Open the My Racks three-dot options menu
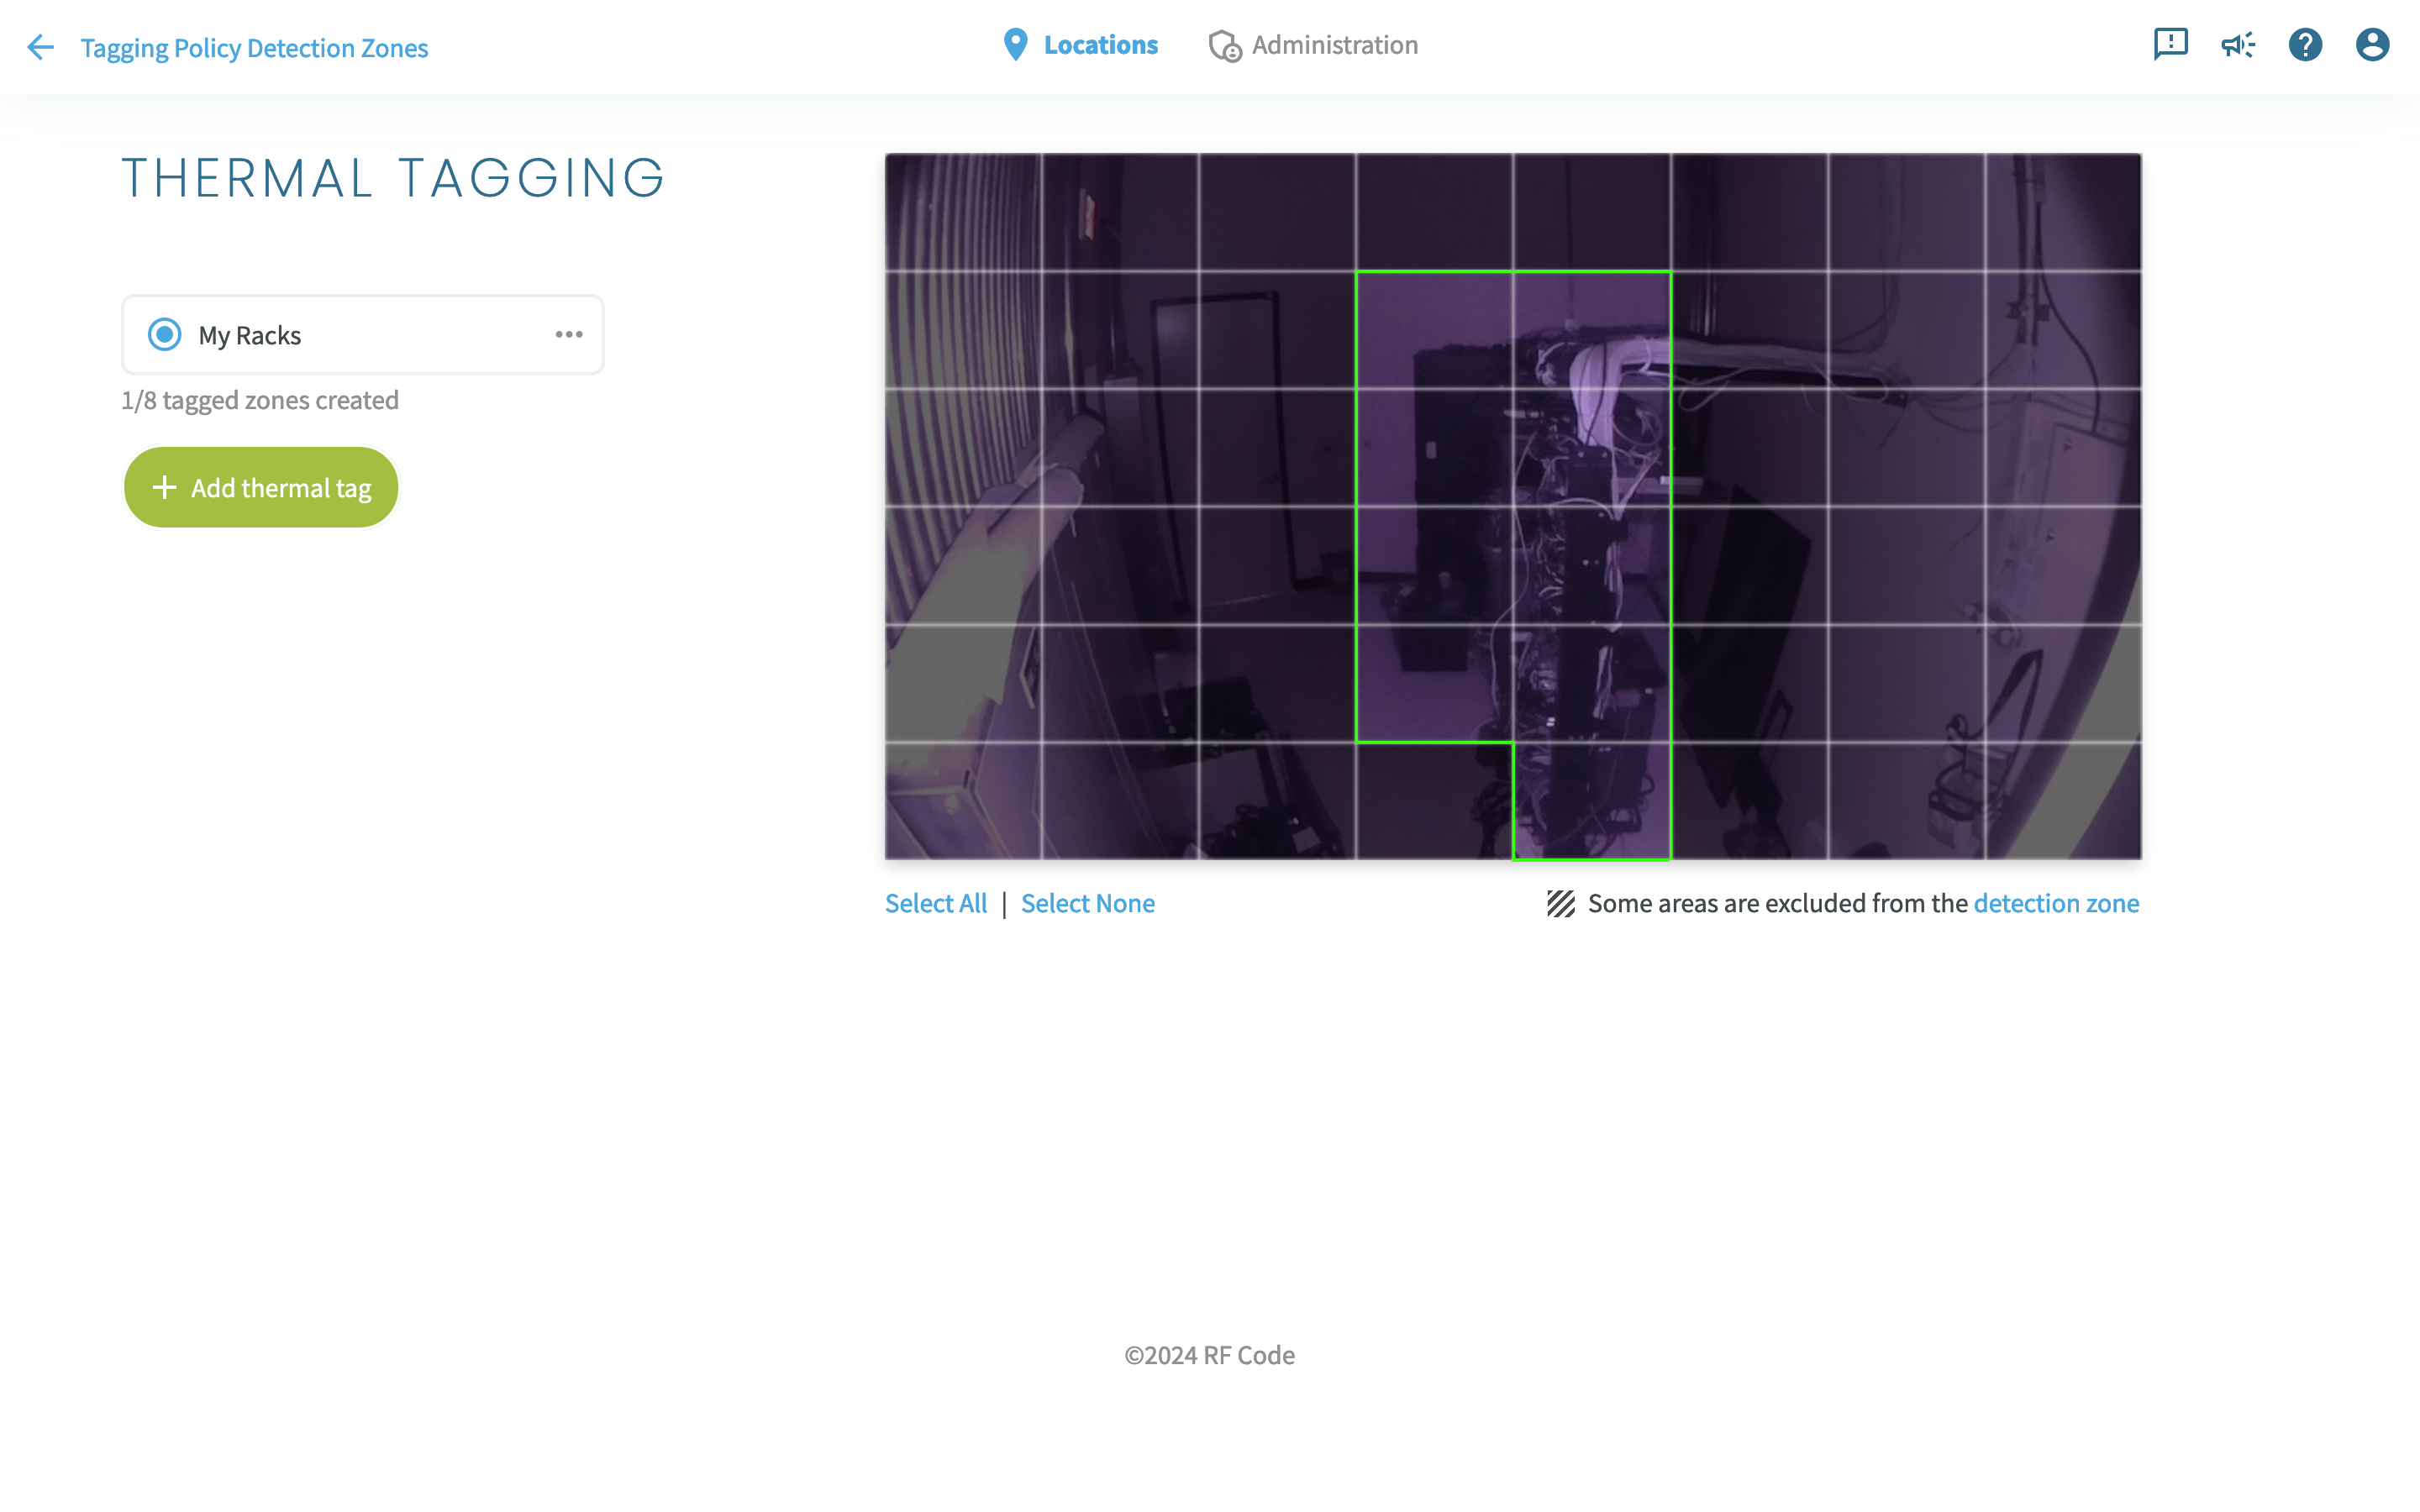 569,334
